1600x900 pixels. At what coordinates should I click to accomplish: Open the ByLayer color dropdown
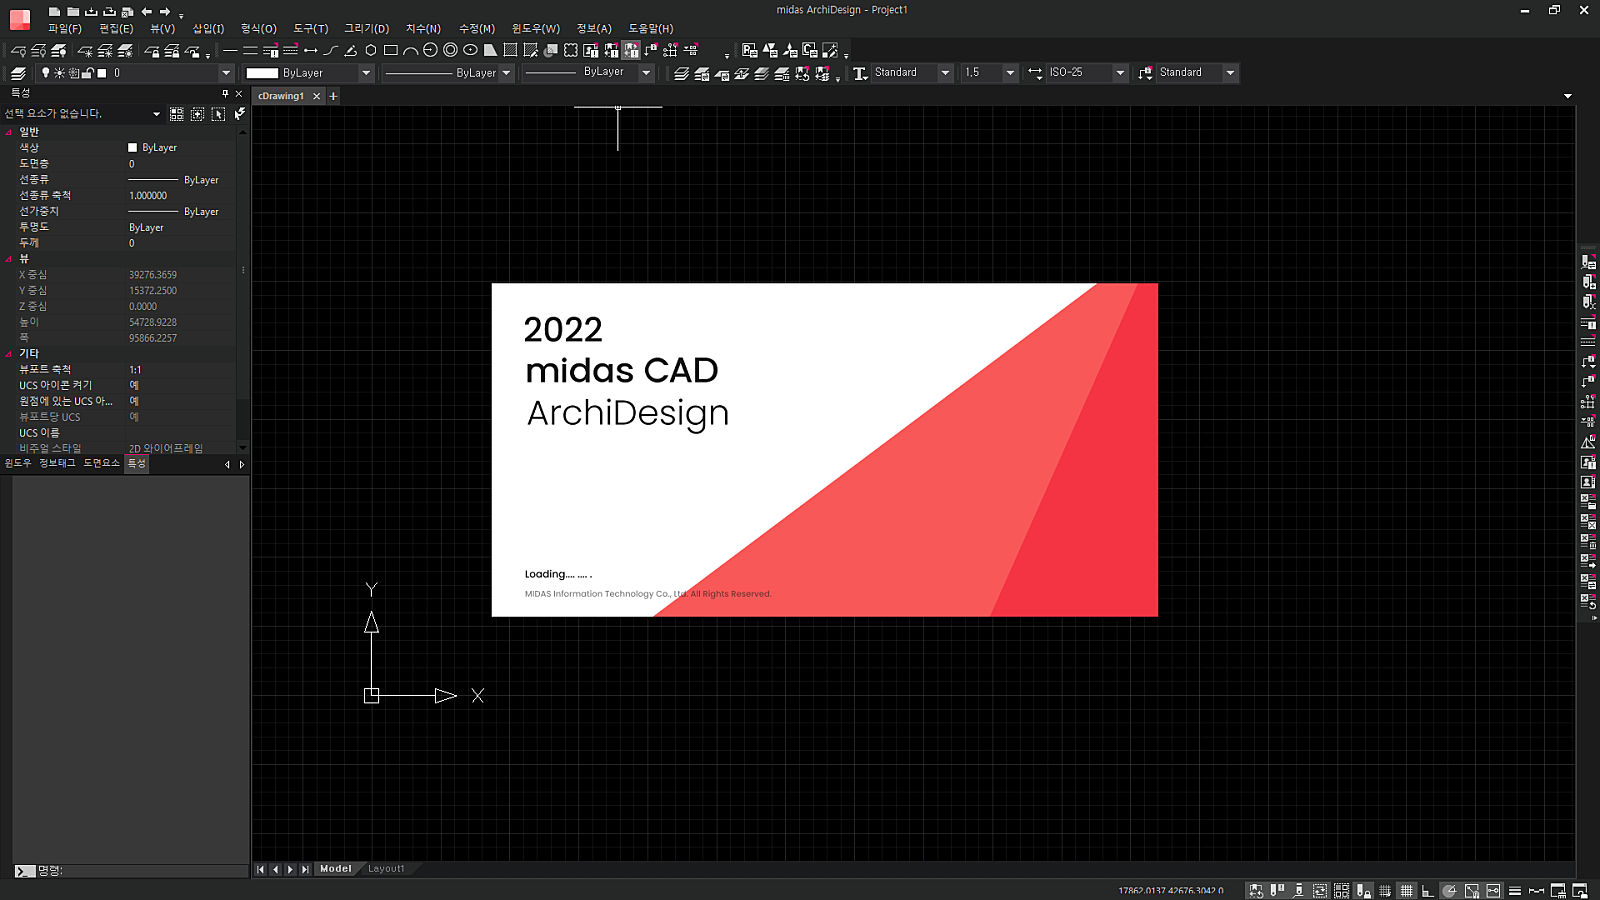click(x=366, y=73)
